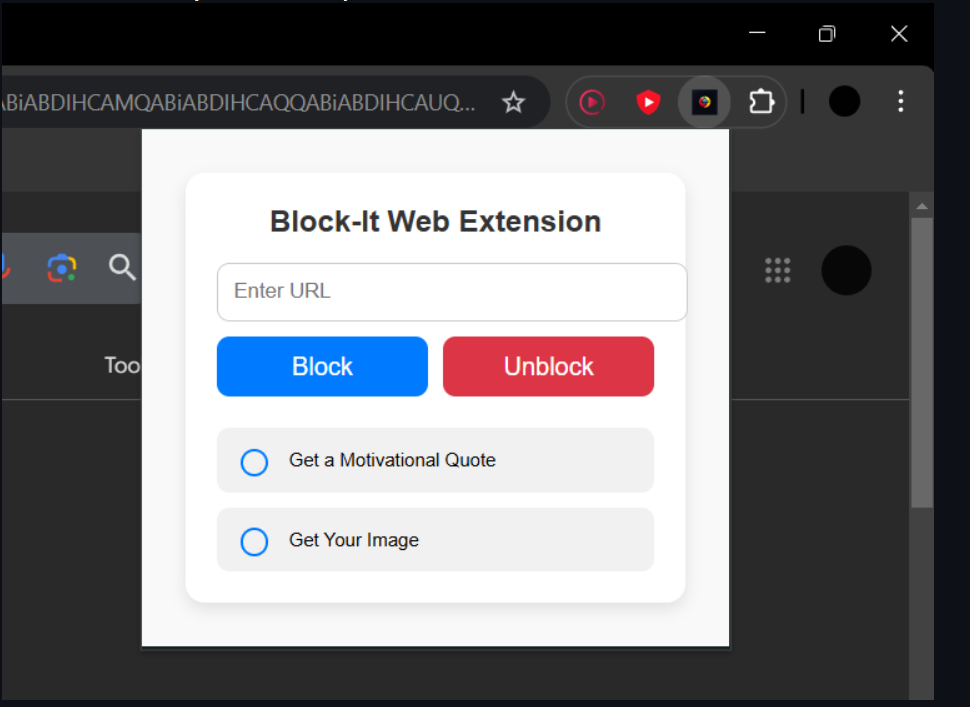Click the blue Block button
970x707 pixels.
322,366
